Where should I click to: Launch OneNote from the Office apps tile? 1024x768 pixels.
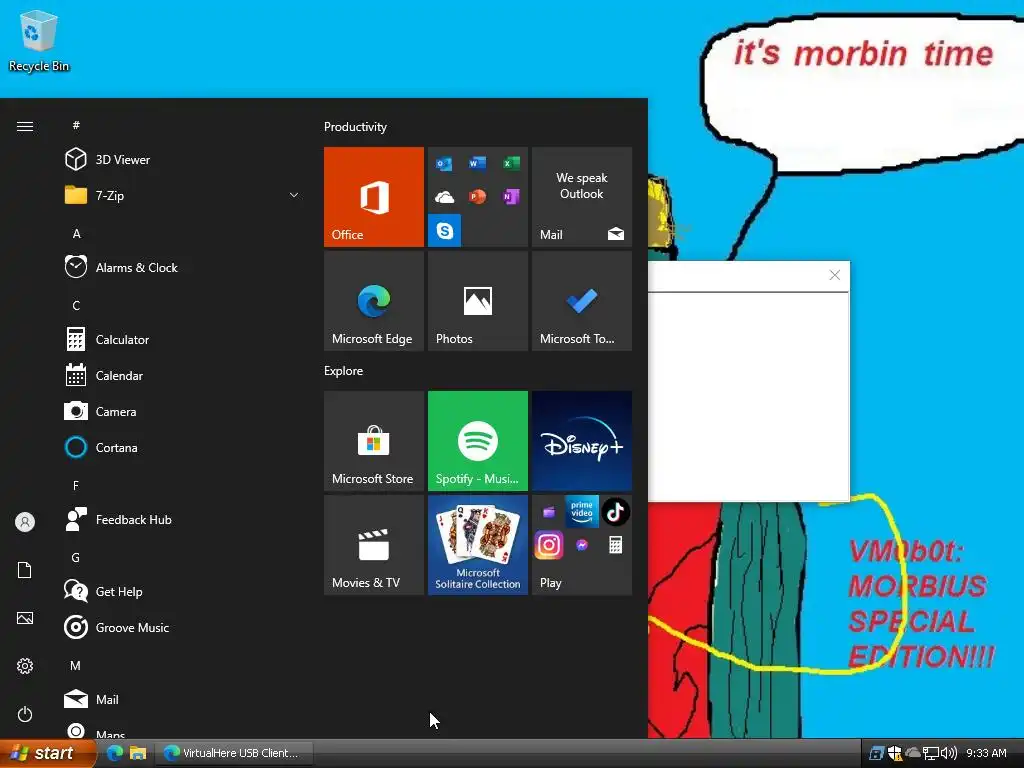(511, 197)
